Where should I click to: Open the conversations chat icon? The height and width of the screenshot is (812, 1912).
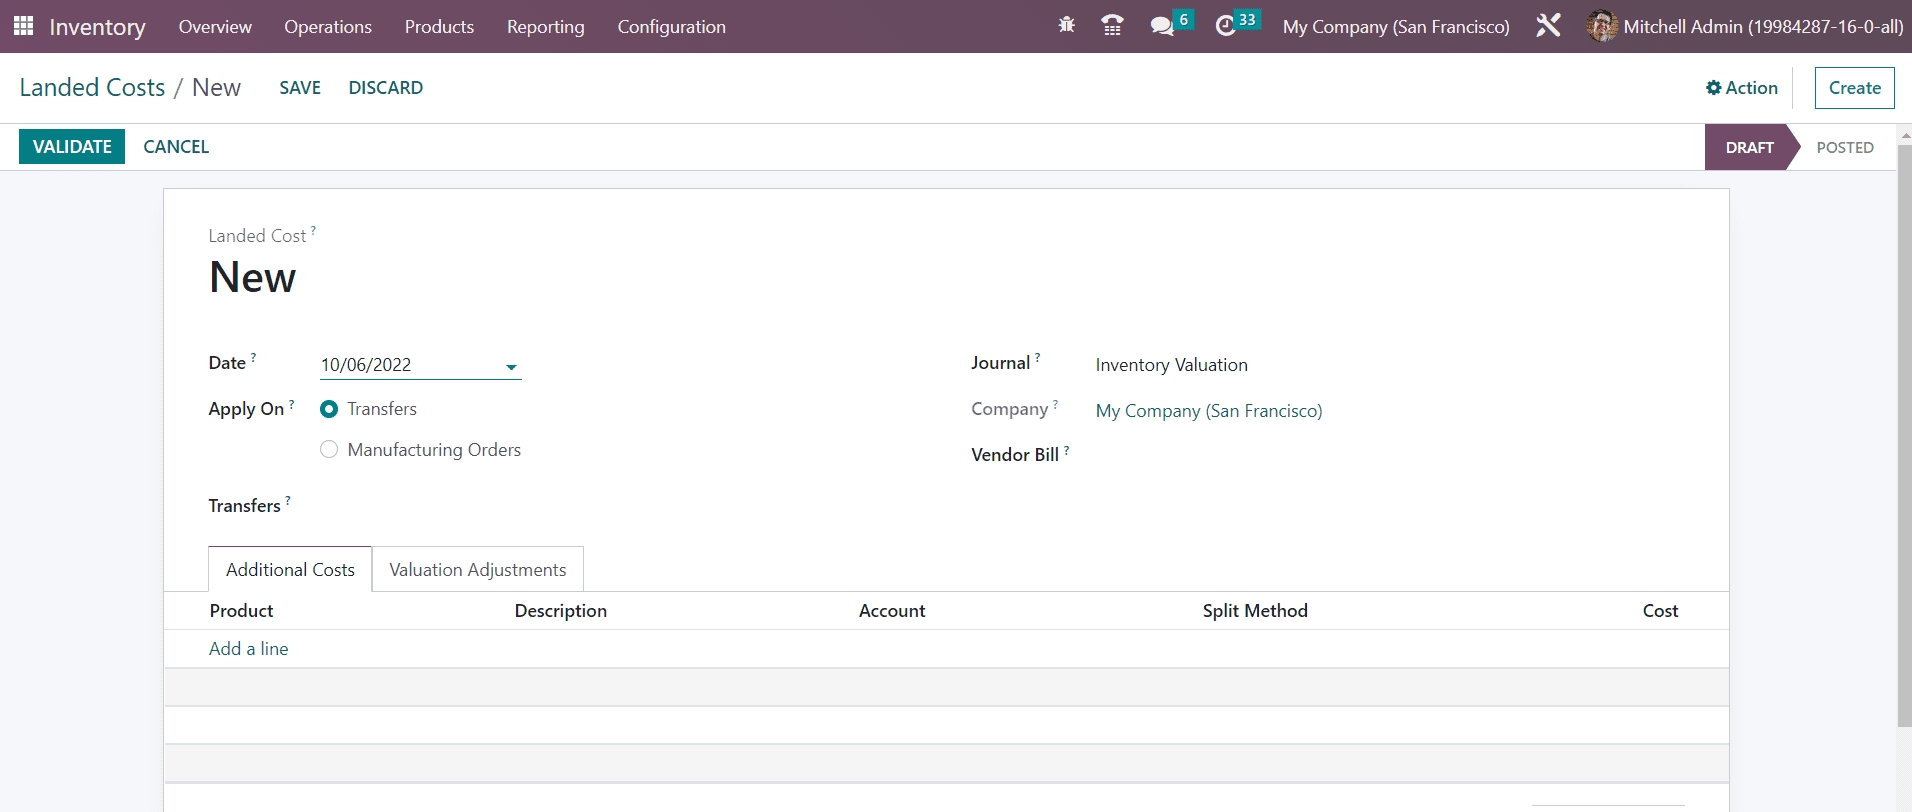pos(1162,26)
